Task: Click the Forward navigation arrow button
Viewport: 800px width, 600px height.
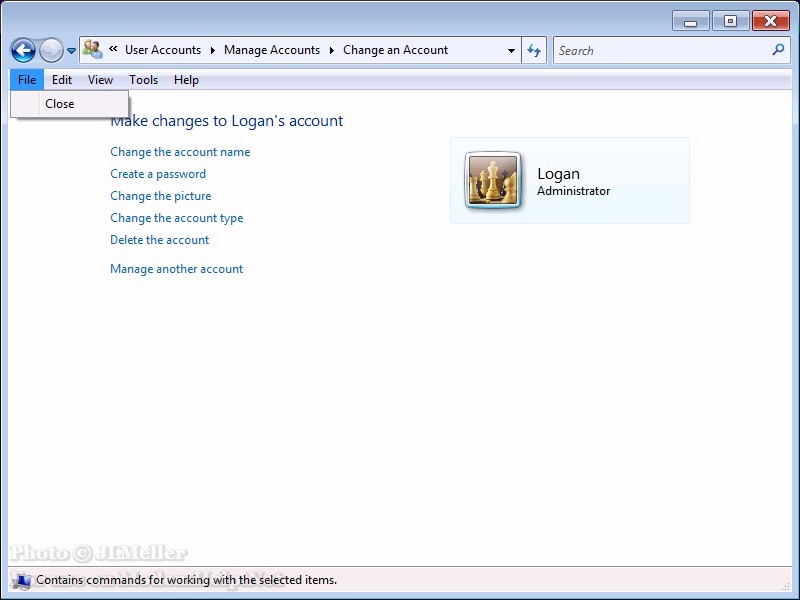Action: click(51, 50)
